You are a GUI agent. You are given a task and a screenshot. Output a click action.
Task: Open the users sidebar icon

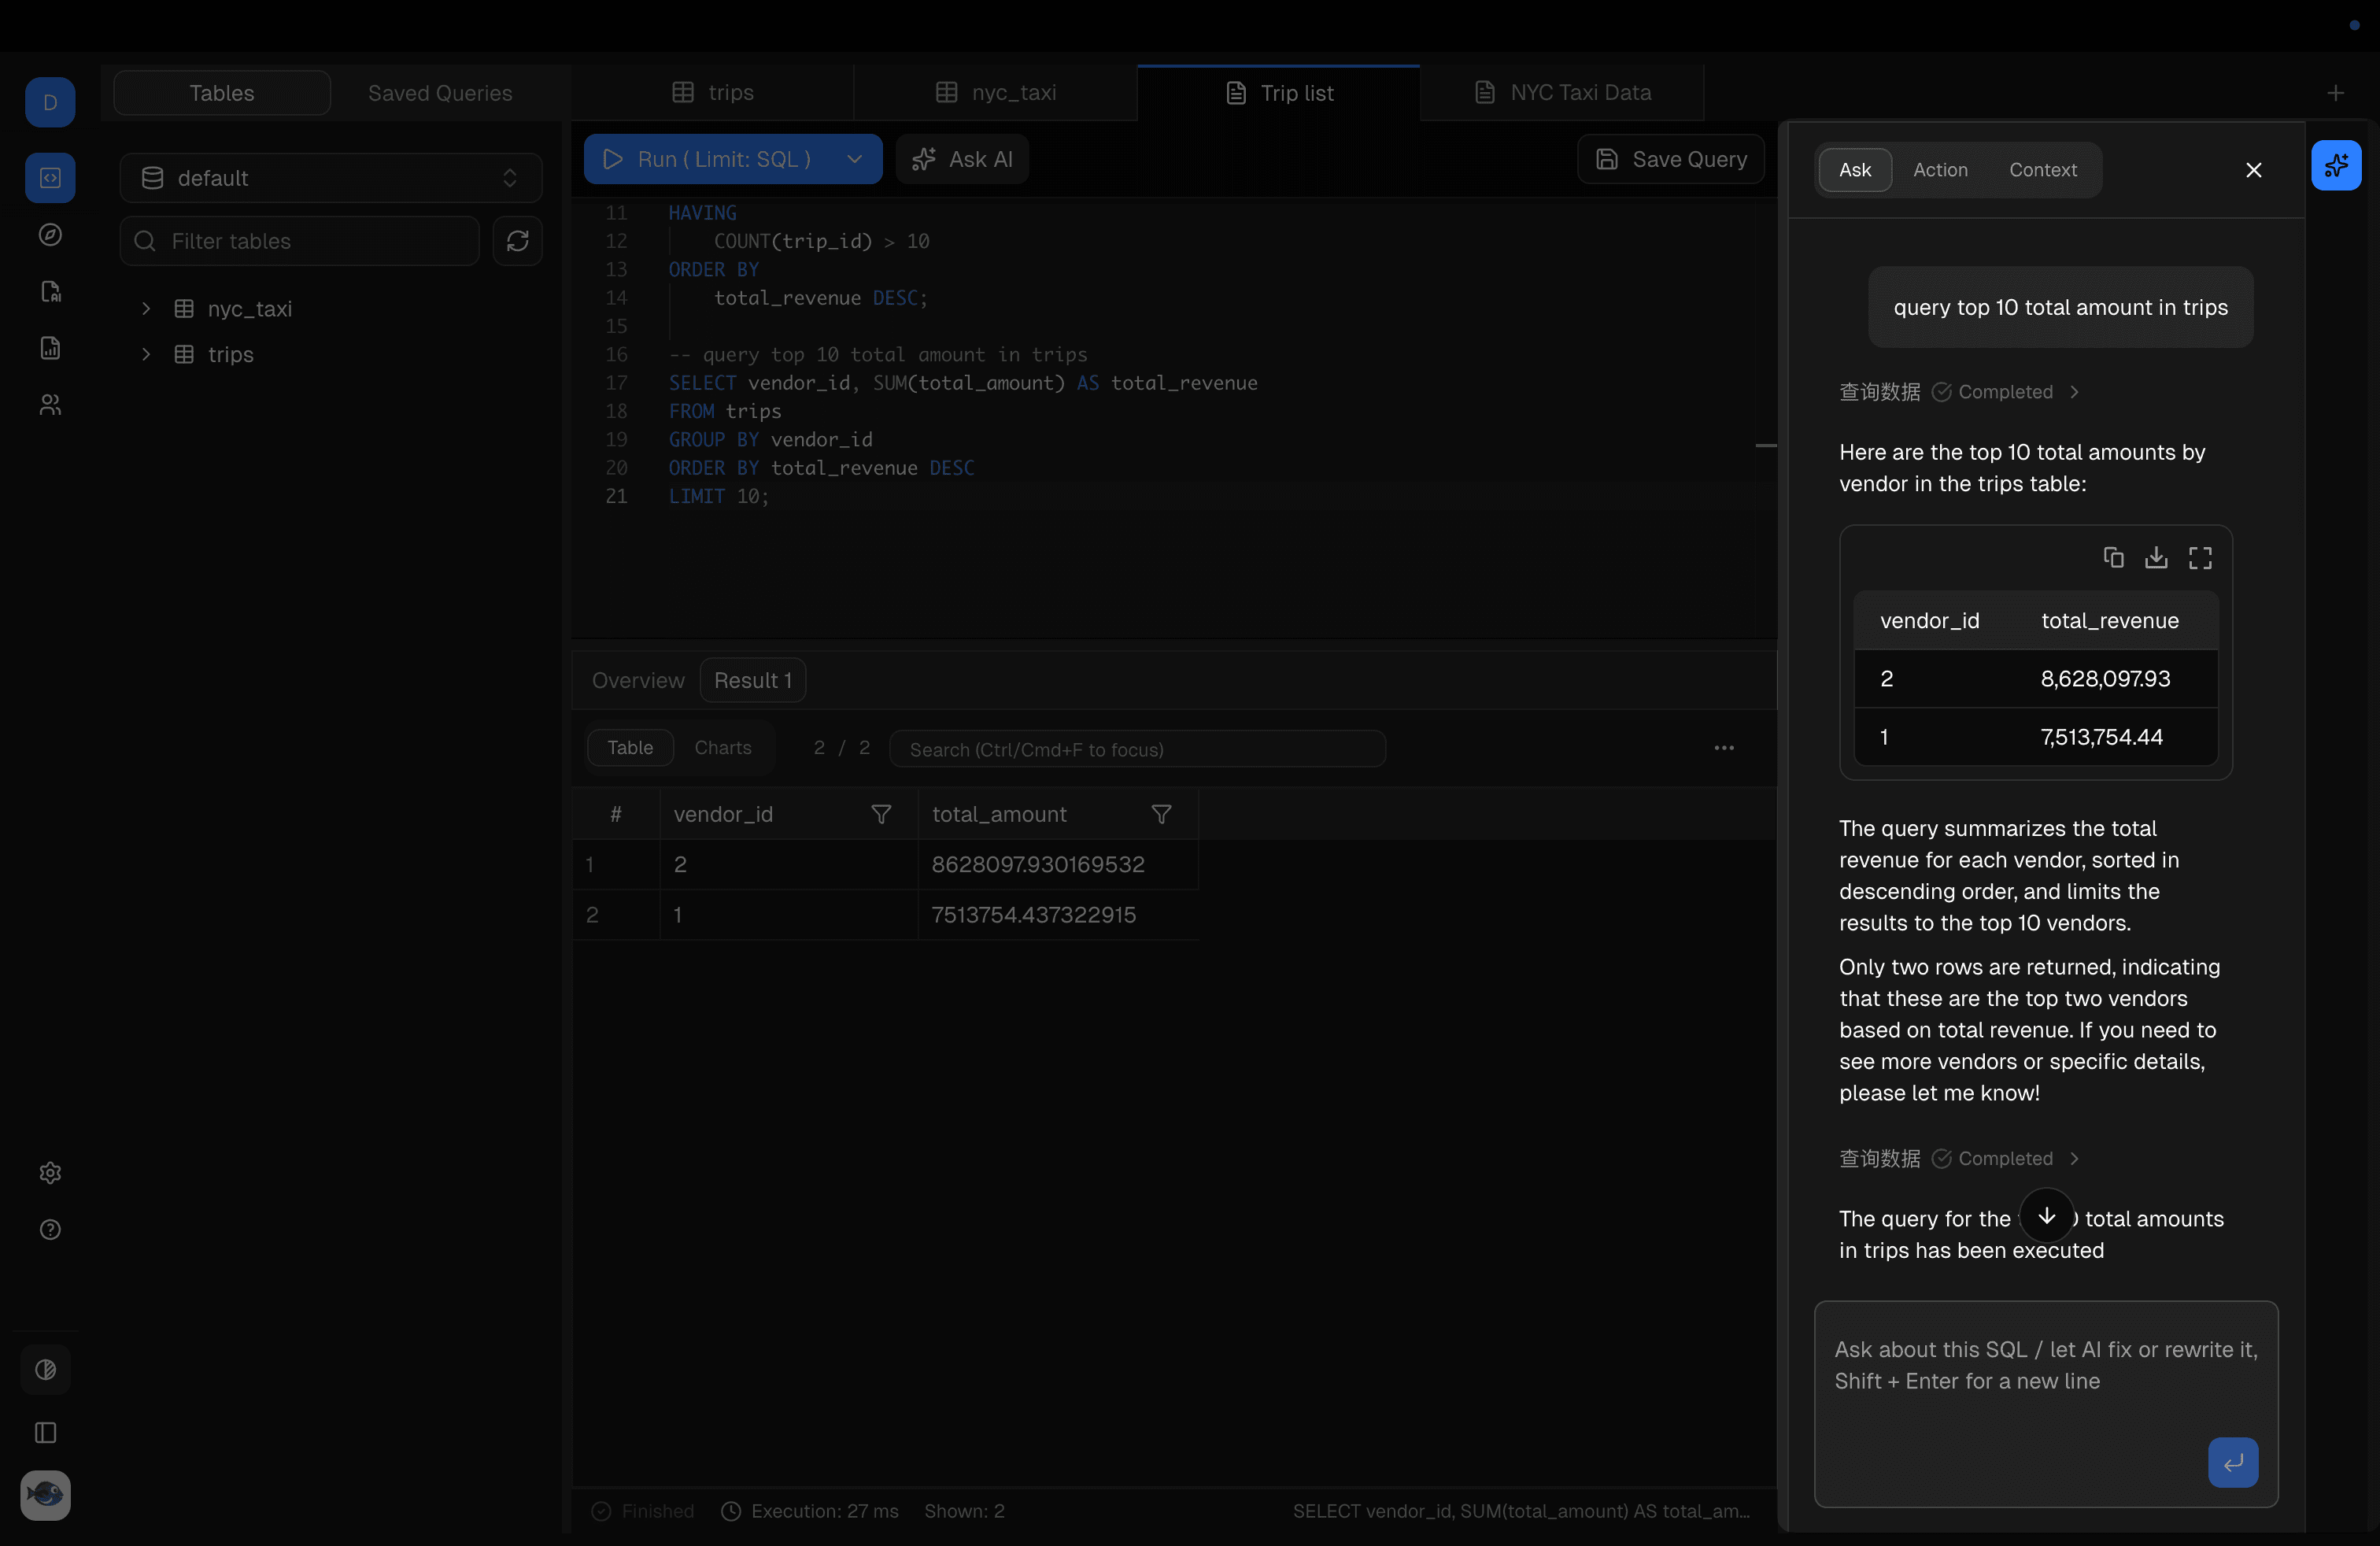[x=50, y=405]
